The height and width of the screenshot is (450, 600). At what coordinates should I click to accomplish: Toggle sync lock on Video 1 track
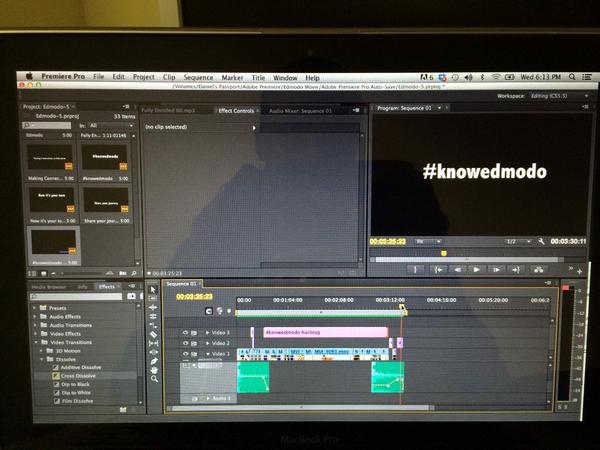pyautogui.click(x=194, y=354)
